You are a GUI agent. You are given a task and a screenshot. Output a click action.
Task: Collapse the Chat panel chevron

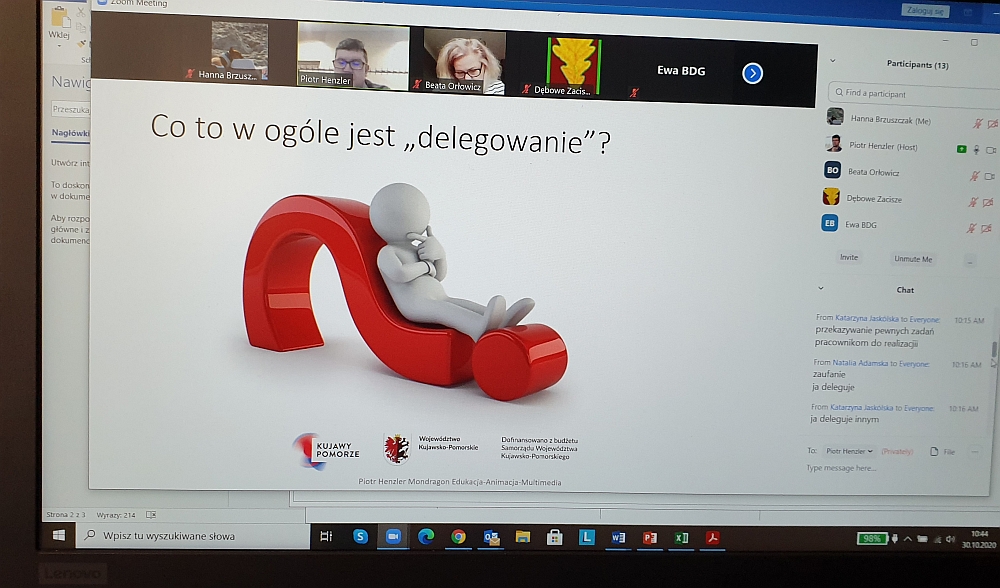click(x=821, y=288)
